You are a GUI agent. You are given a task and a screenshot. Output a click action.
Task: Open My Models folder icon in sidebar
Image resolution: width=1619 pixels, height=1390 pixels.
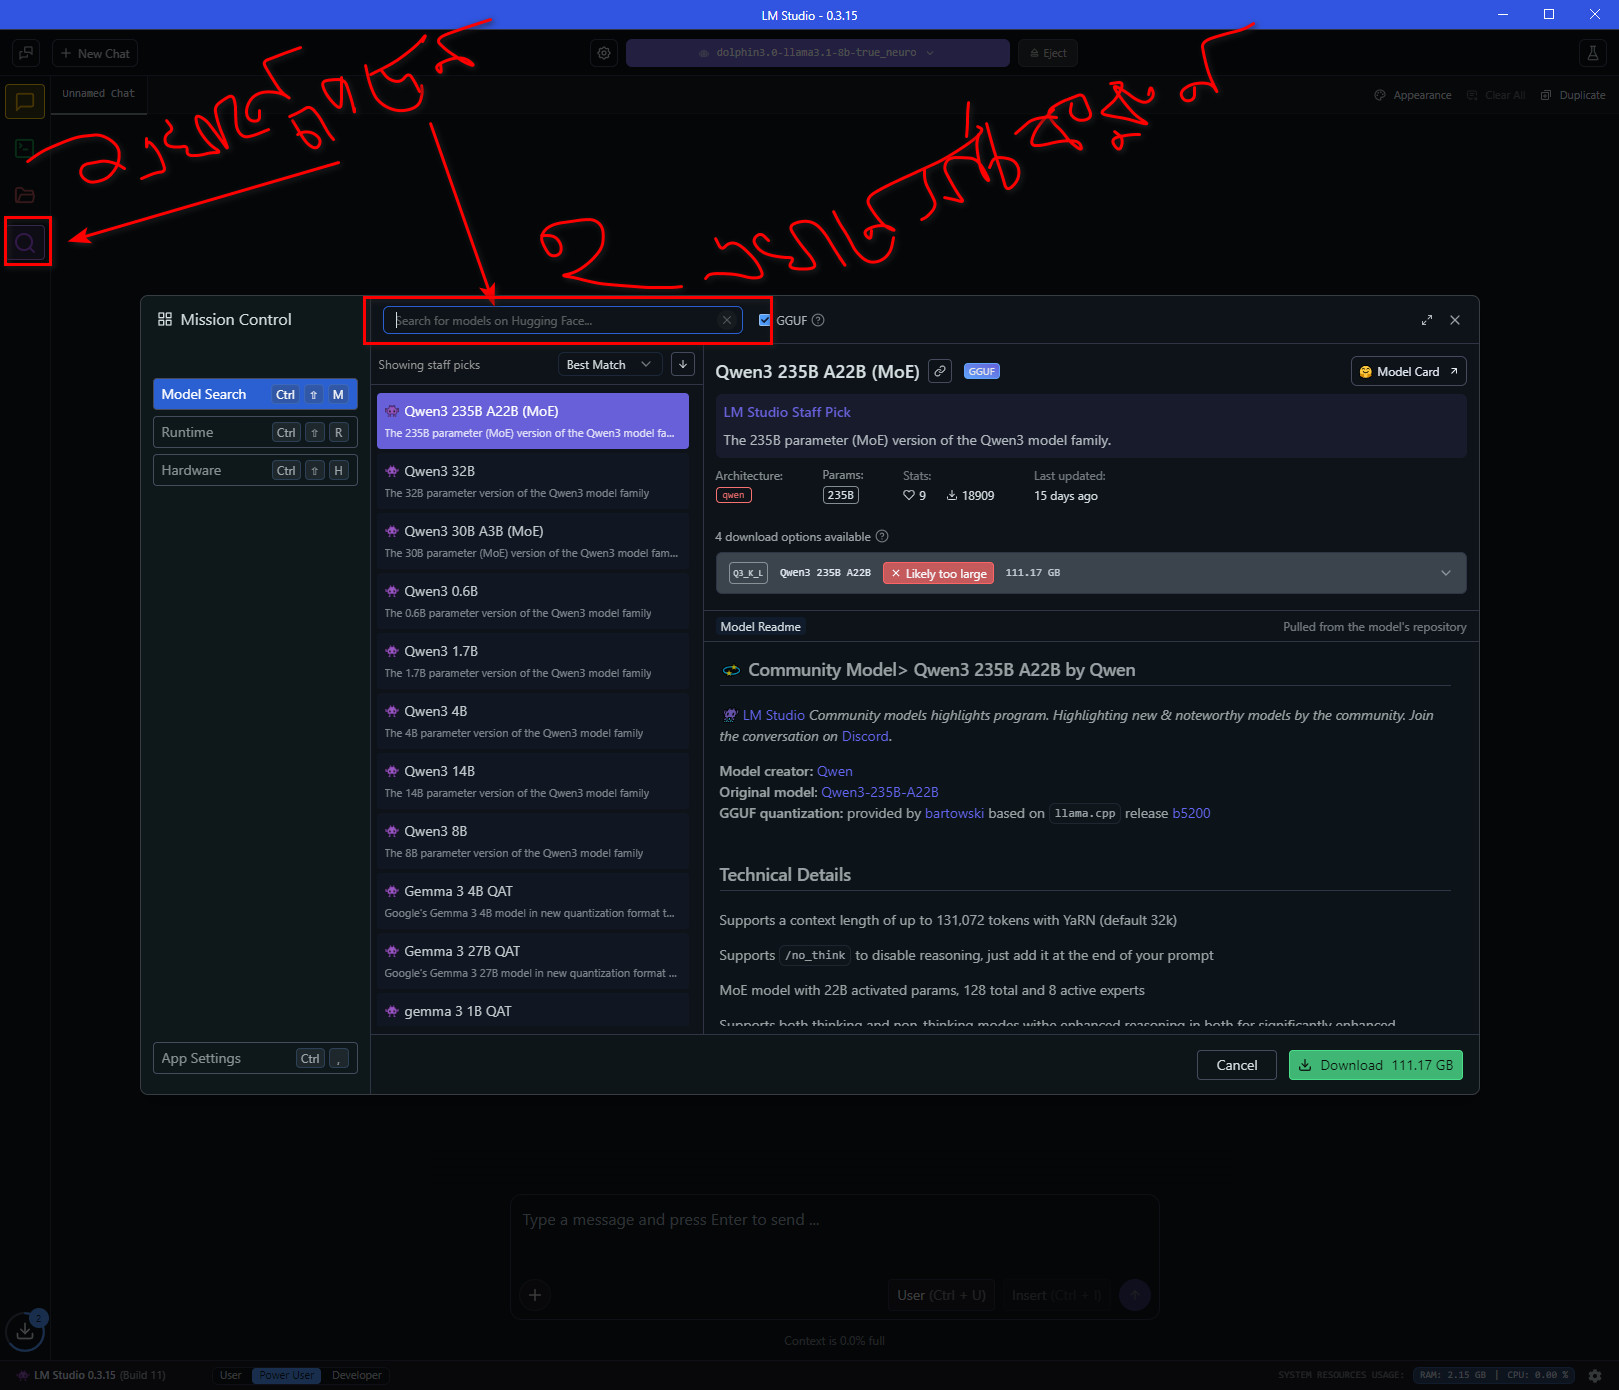click(x=25, y=195)
